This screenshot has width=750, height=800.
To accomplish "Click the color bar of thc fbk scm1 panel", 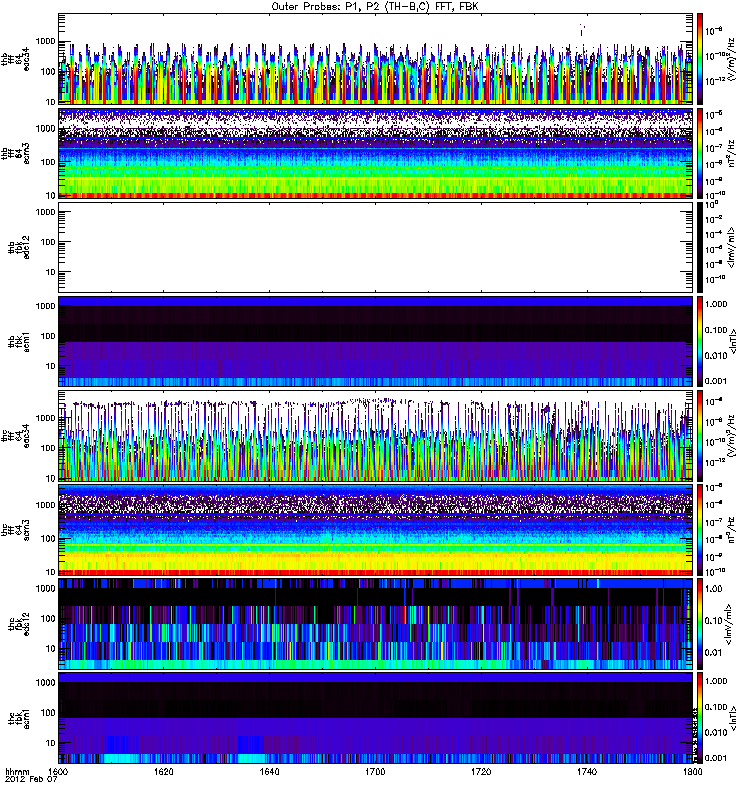I will (700, 718).
